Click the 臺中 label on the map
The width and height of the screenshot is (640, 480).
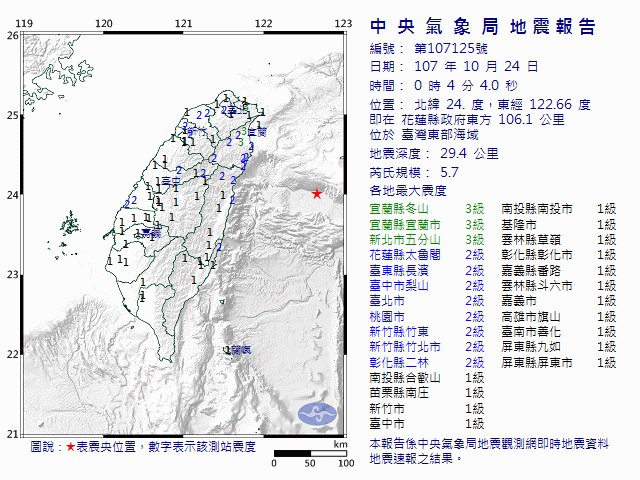pos(171,180)
